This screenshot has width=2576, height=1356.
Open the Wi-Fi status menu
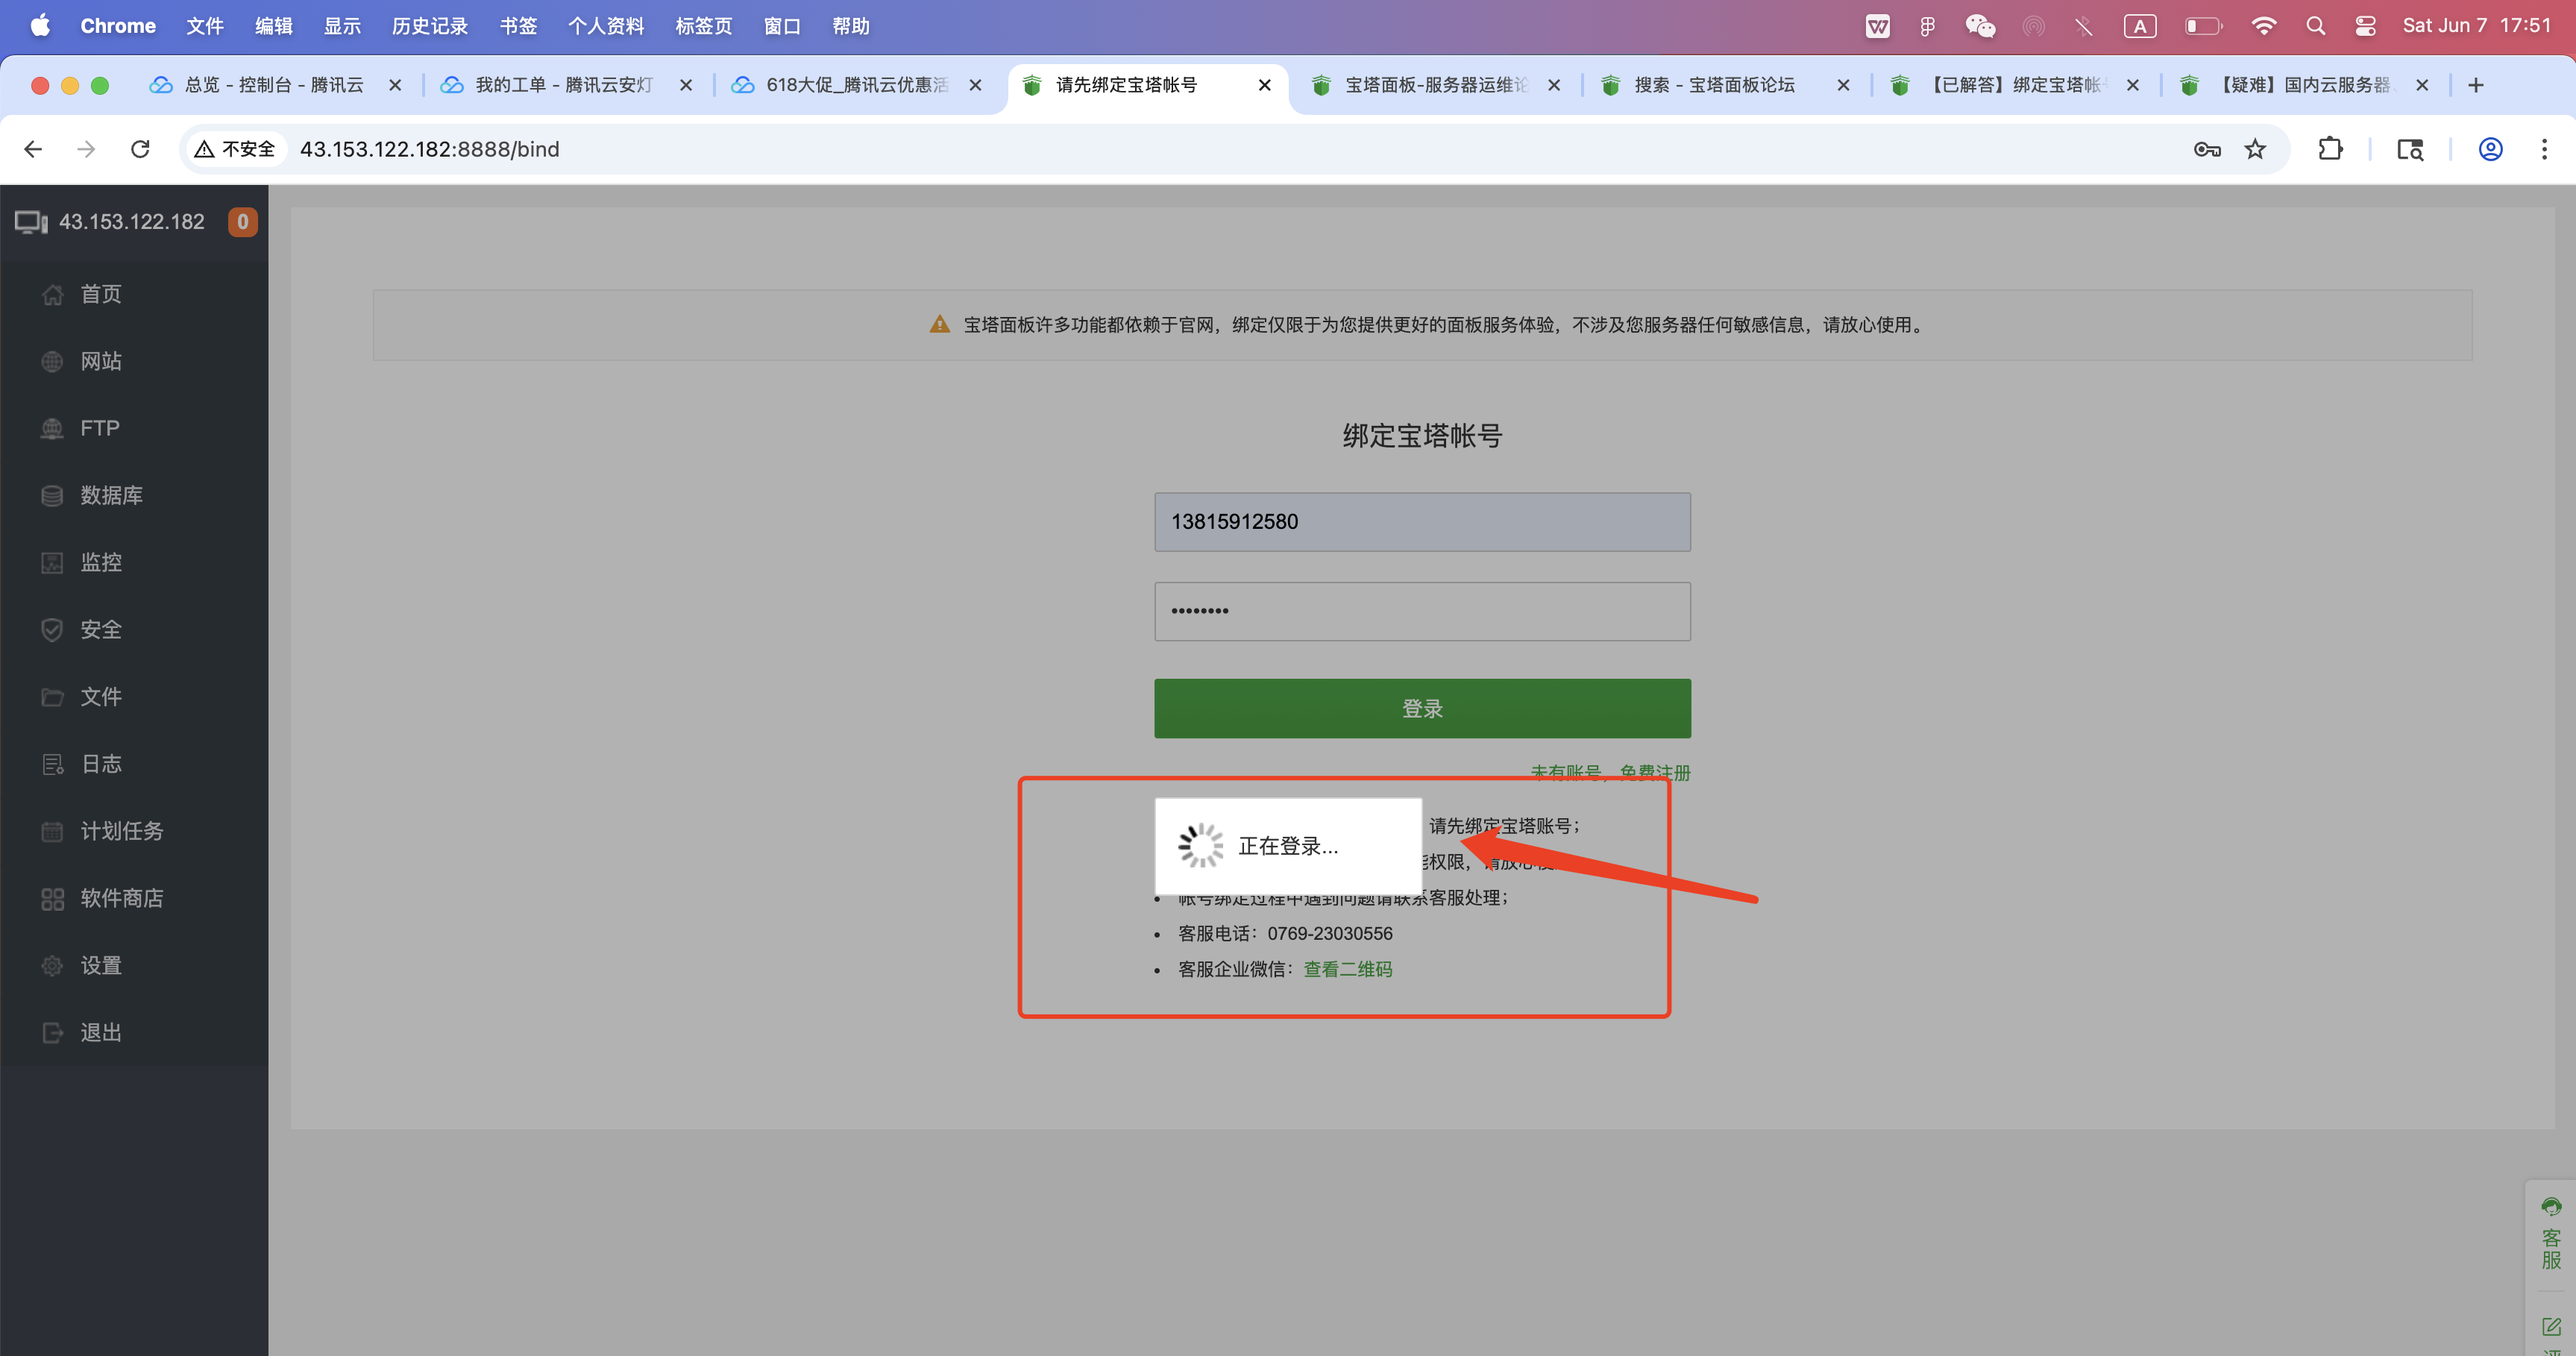pos(2263,26)
